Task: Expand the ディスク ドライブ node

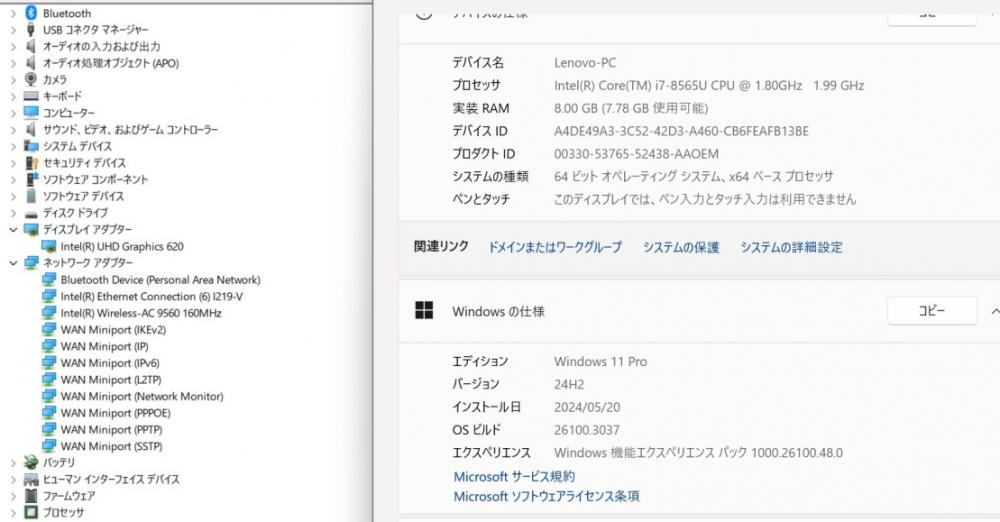Action: click(x=13, y=213)
